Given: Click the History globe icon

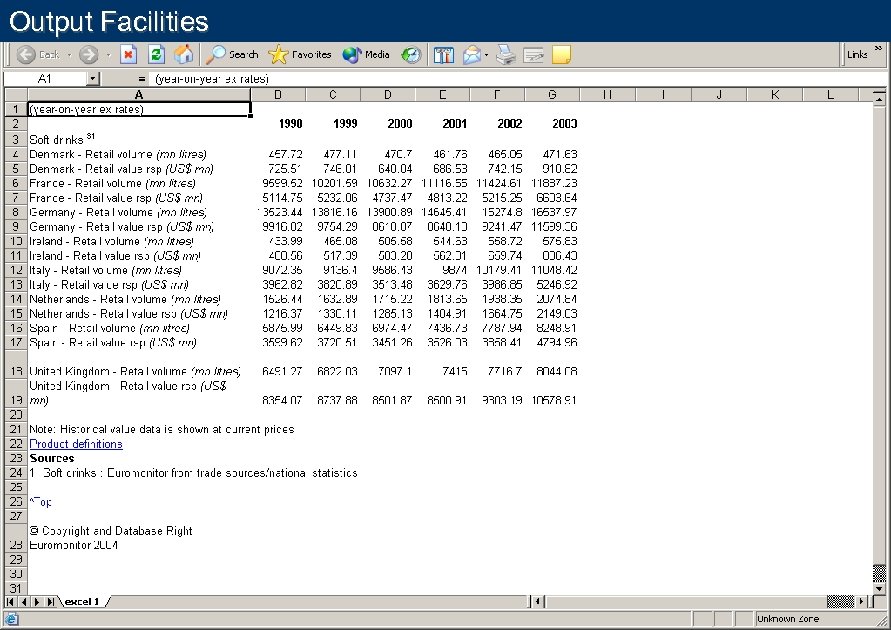Looking at the screenshot, I should [411, 54].
